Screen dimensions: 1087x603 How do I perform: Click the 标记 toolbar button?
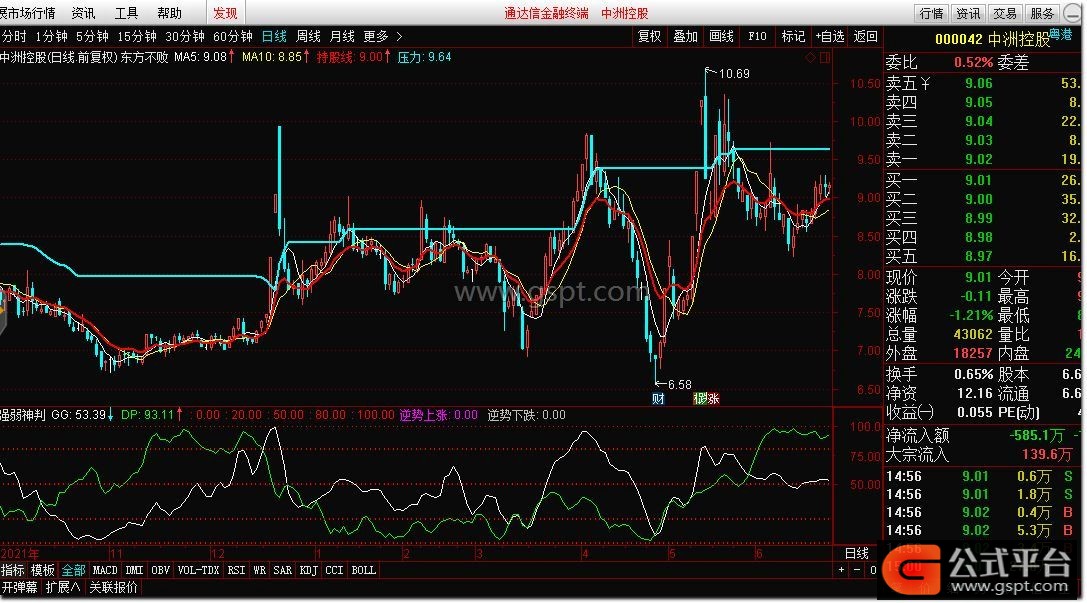[x=793, y=36]
